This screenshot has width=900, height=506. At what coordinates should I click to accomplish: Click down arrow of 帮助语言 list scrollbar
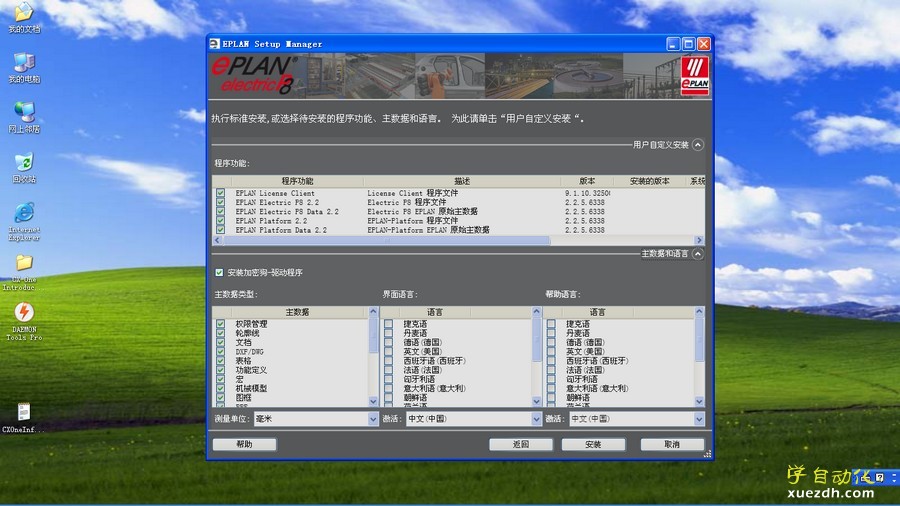(x=699, y=402)
